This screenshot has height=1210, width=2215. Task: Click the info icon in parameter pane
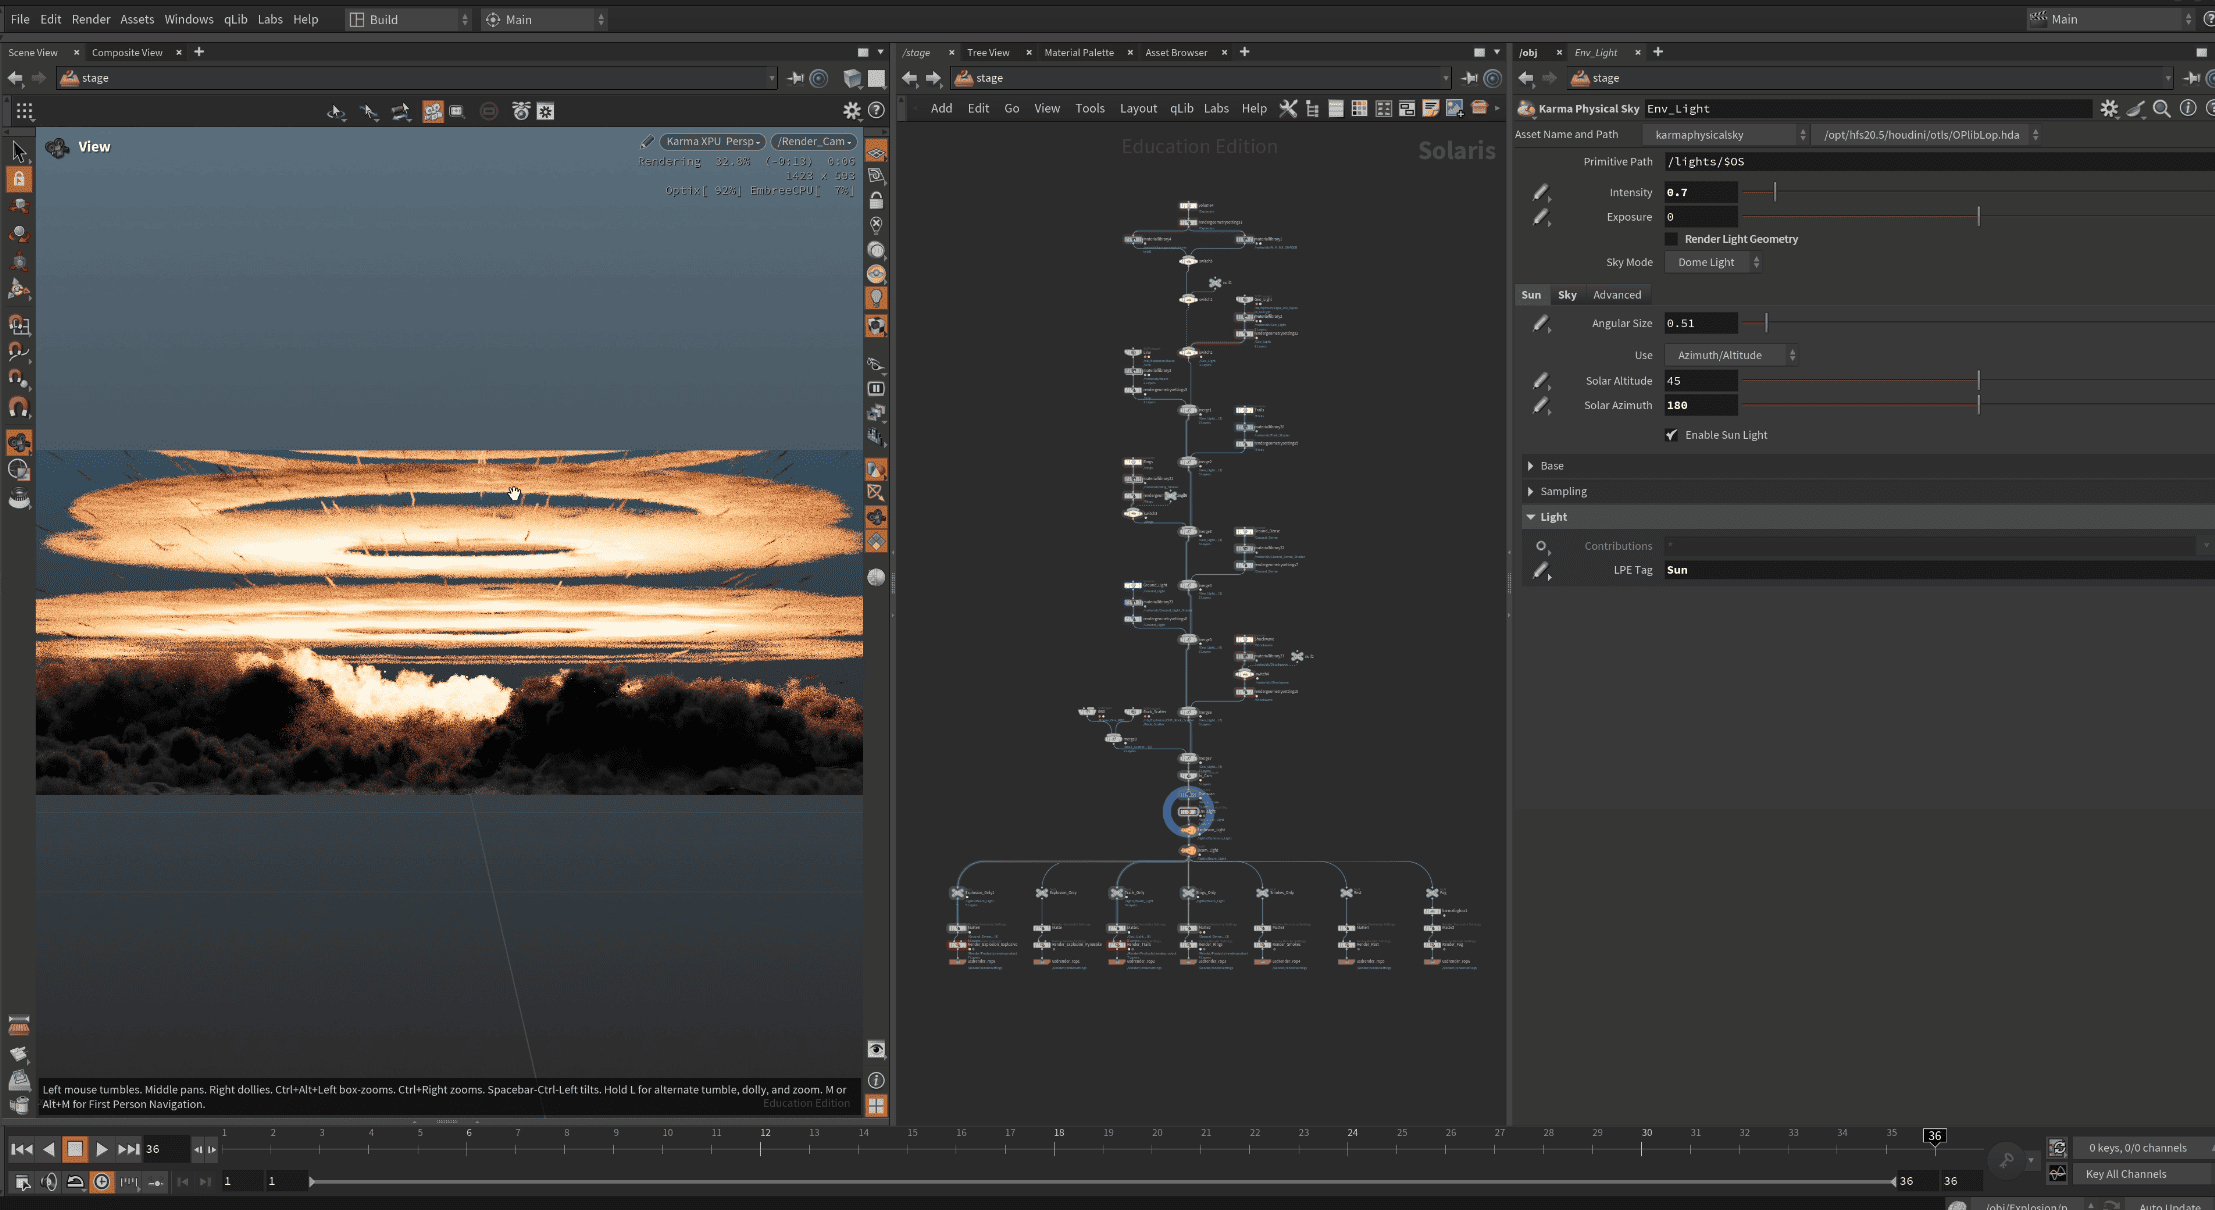click(2188, 109)
